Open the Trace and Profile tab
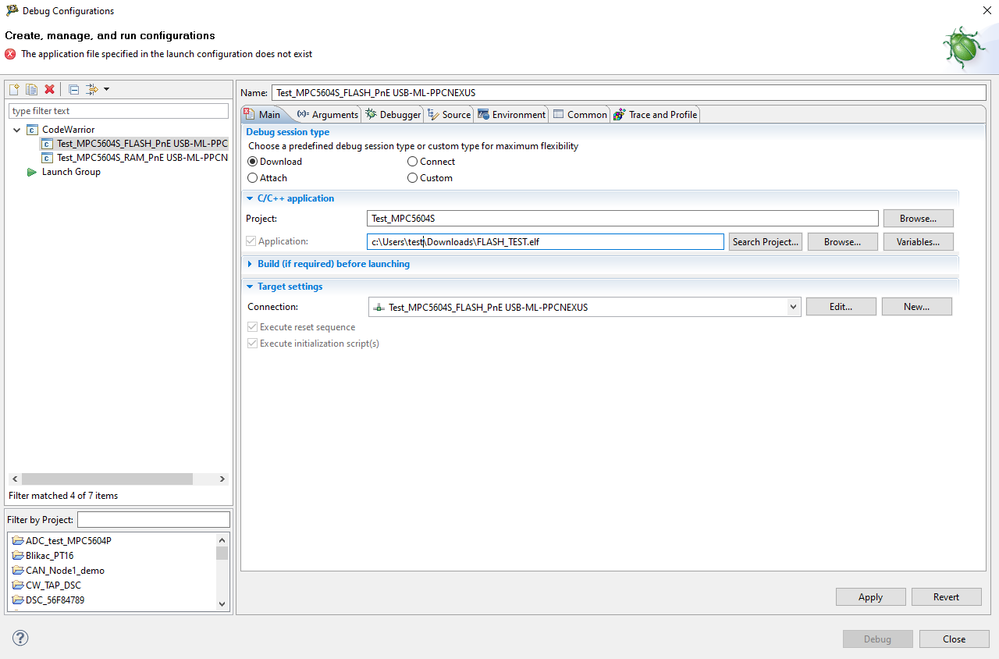 (656, 115)
